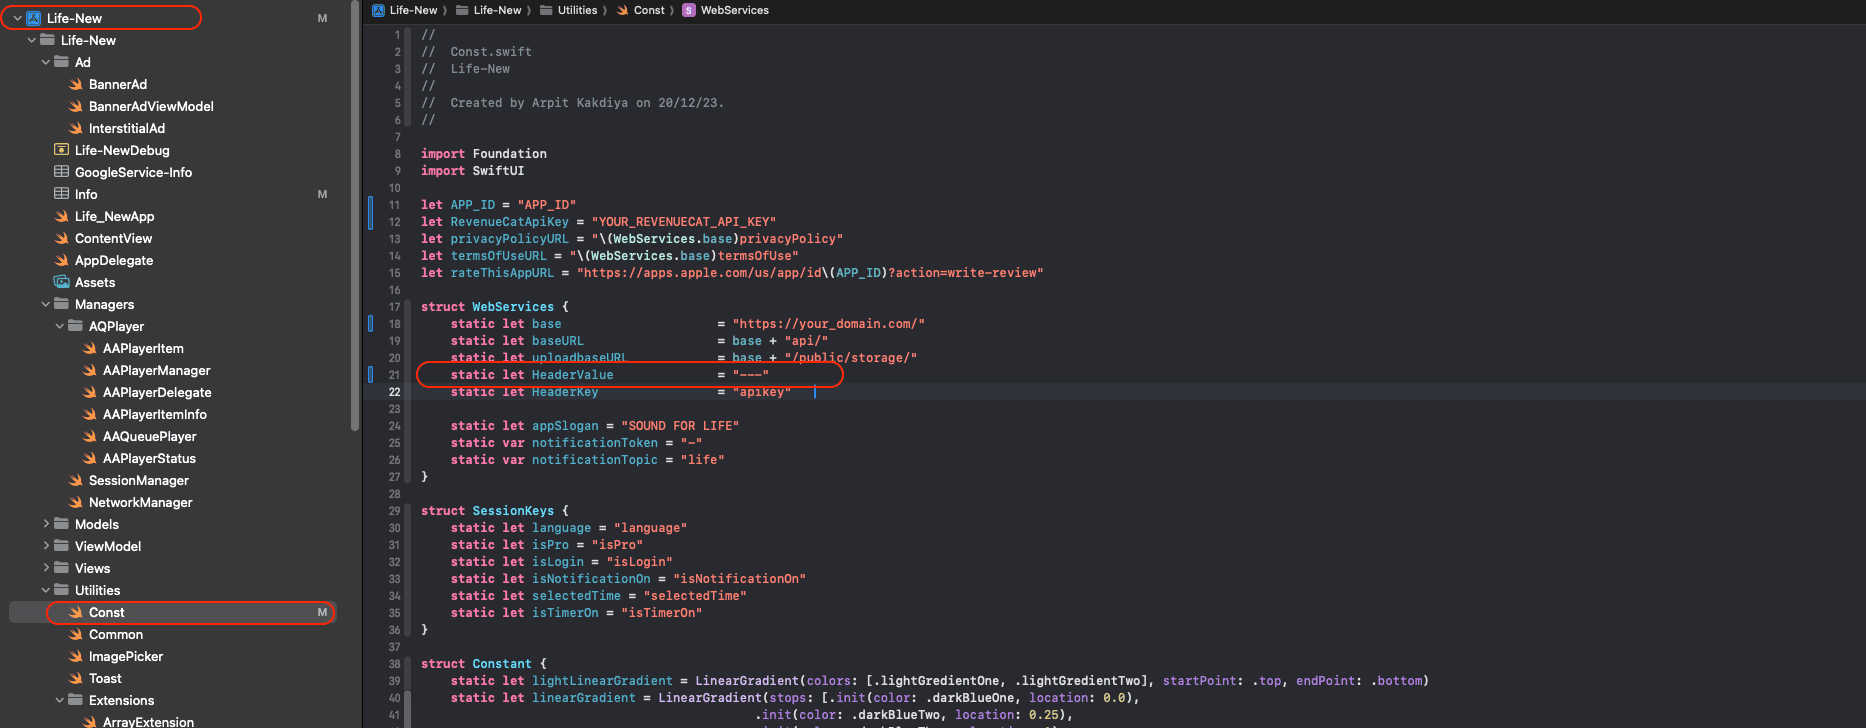Image resolution: width=1866 pixels, height=728 pixels.
Task: Expand the Models folder
Action: [45, 524]
